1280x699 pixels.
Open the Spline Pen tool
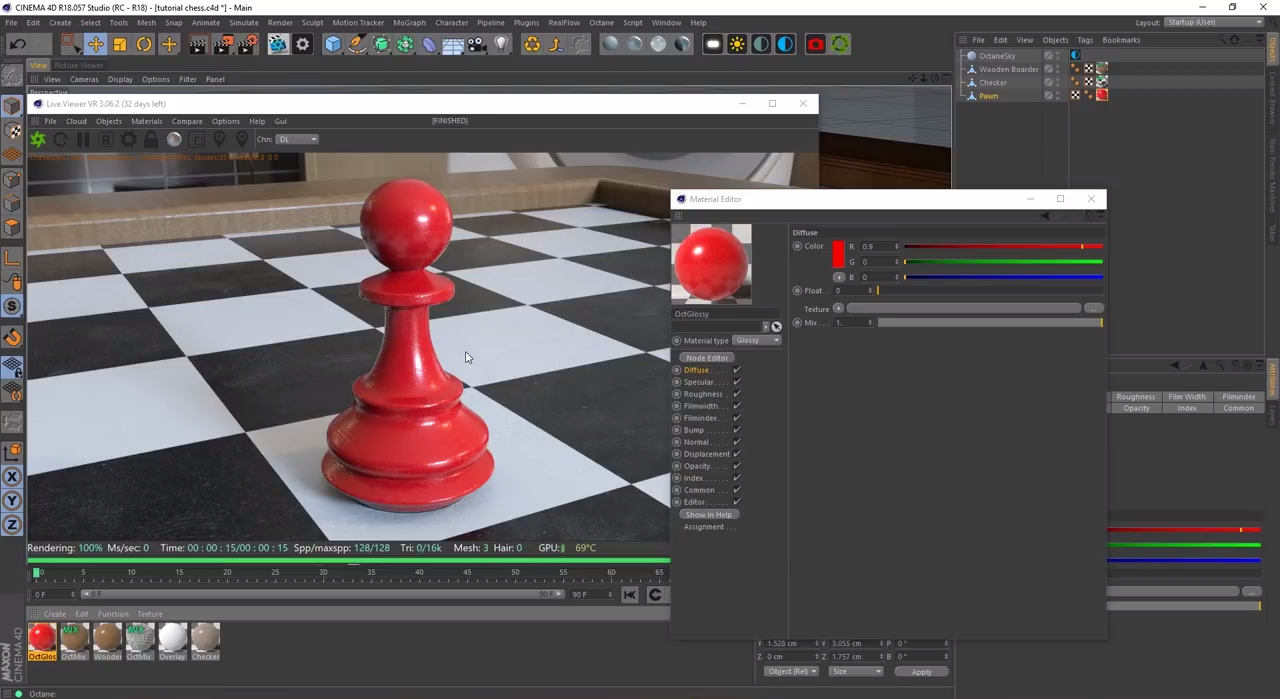pos(357,44)
